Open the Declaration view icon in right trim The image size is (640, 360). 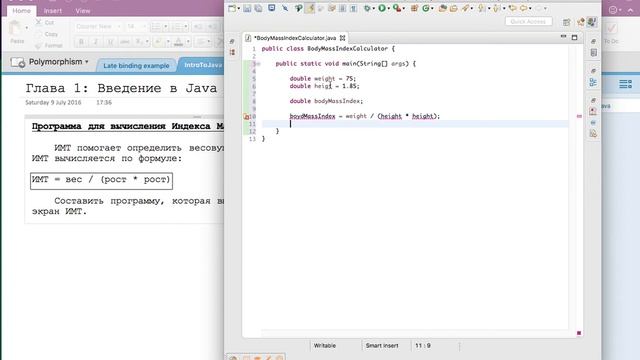tap(593, 133)
